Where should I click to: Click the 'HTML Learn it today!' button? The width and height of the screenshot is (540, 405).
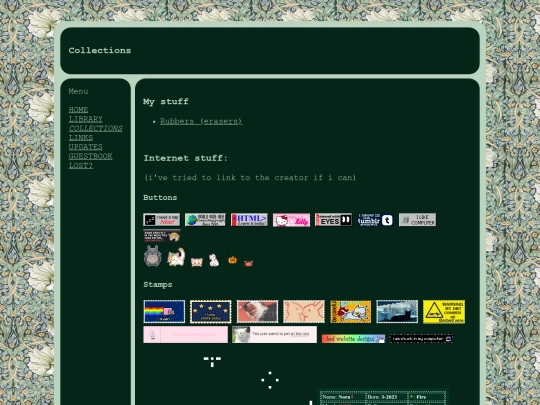(249, 220)
